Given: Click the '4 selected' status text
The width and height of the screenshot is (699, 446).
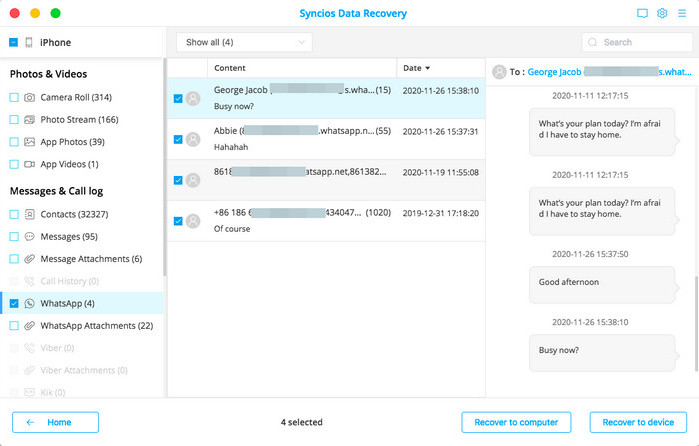Looking at the screenshot, I should tap(301, 422).
